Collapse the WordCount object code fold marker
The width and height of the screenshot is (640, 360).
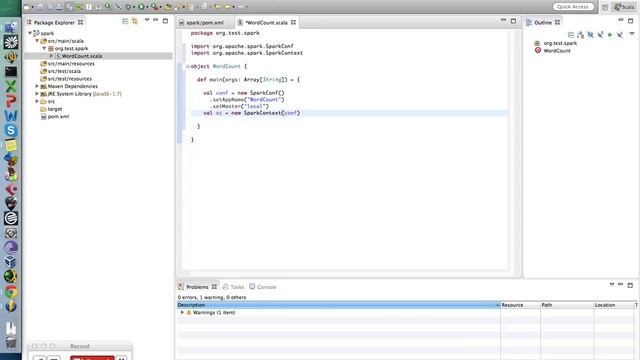click(x=187, y=66)
